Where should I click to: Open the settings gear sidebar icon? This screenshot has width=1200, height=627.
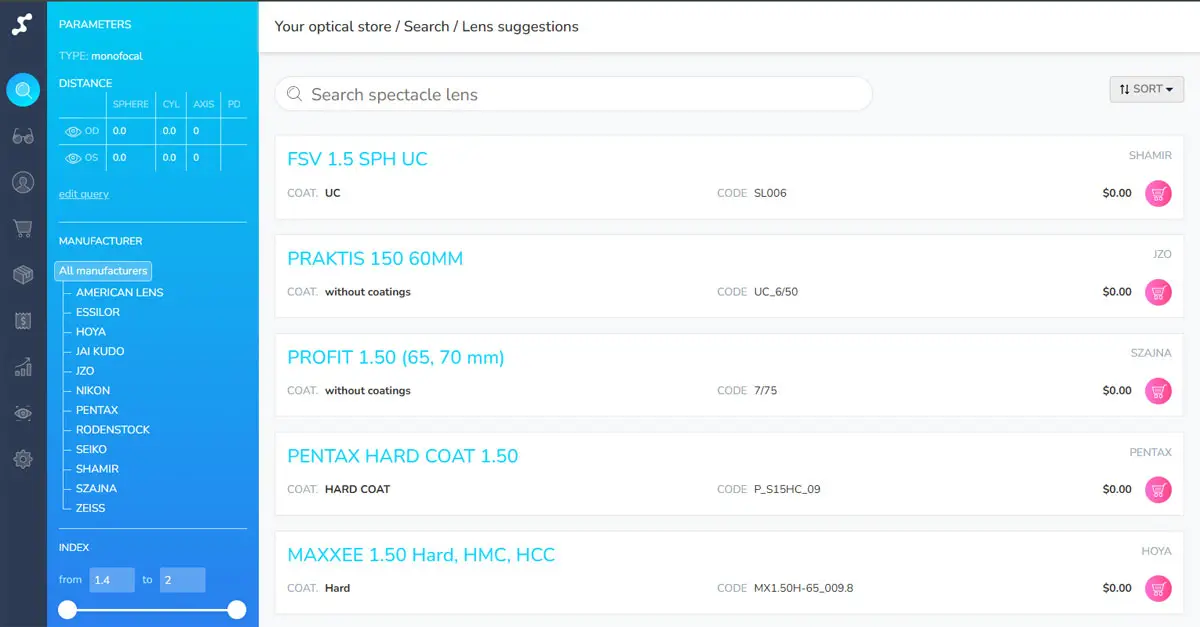tap(23, 459)
